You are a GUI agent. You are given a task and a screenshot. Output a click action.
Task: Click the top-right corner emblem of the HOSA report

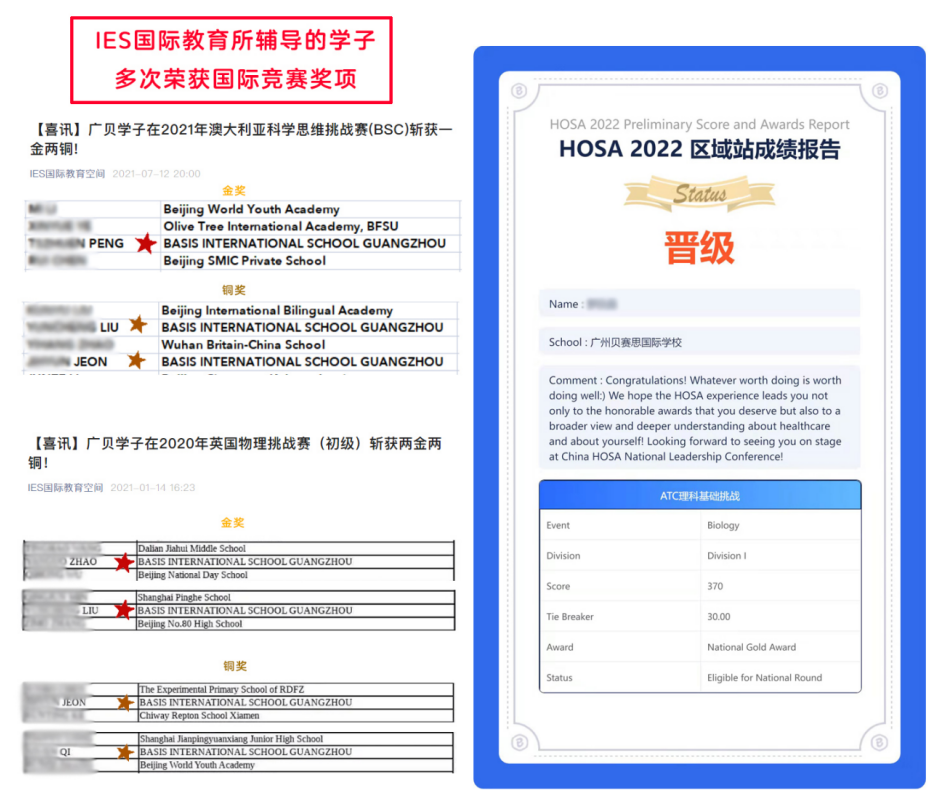click(x=880, y=91)
